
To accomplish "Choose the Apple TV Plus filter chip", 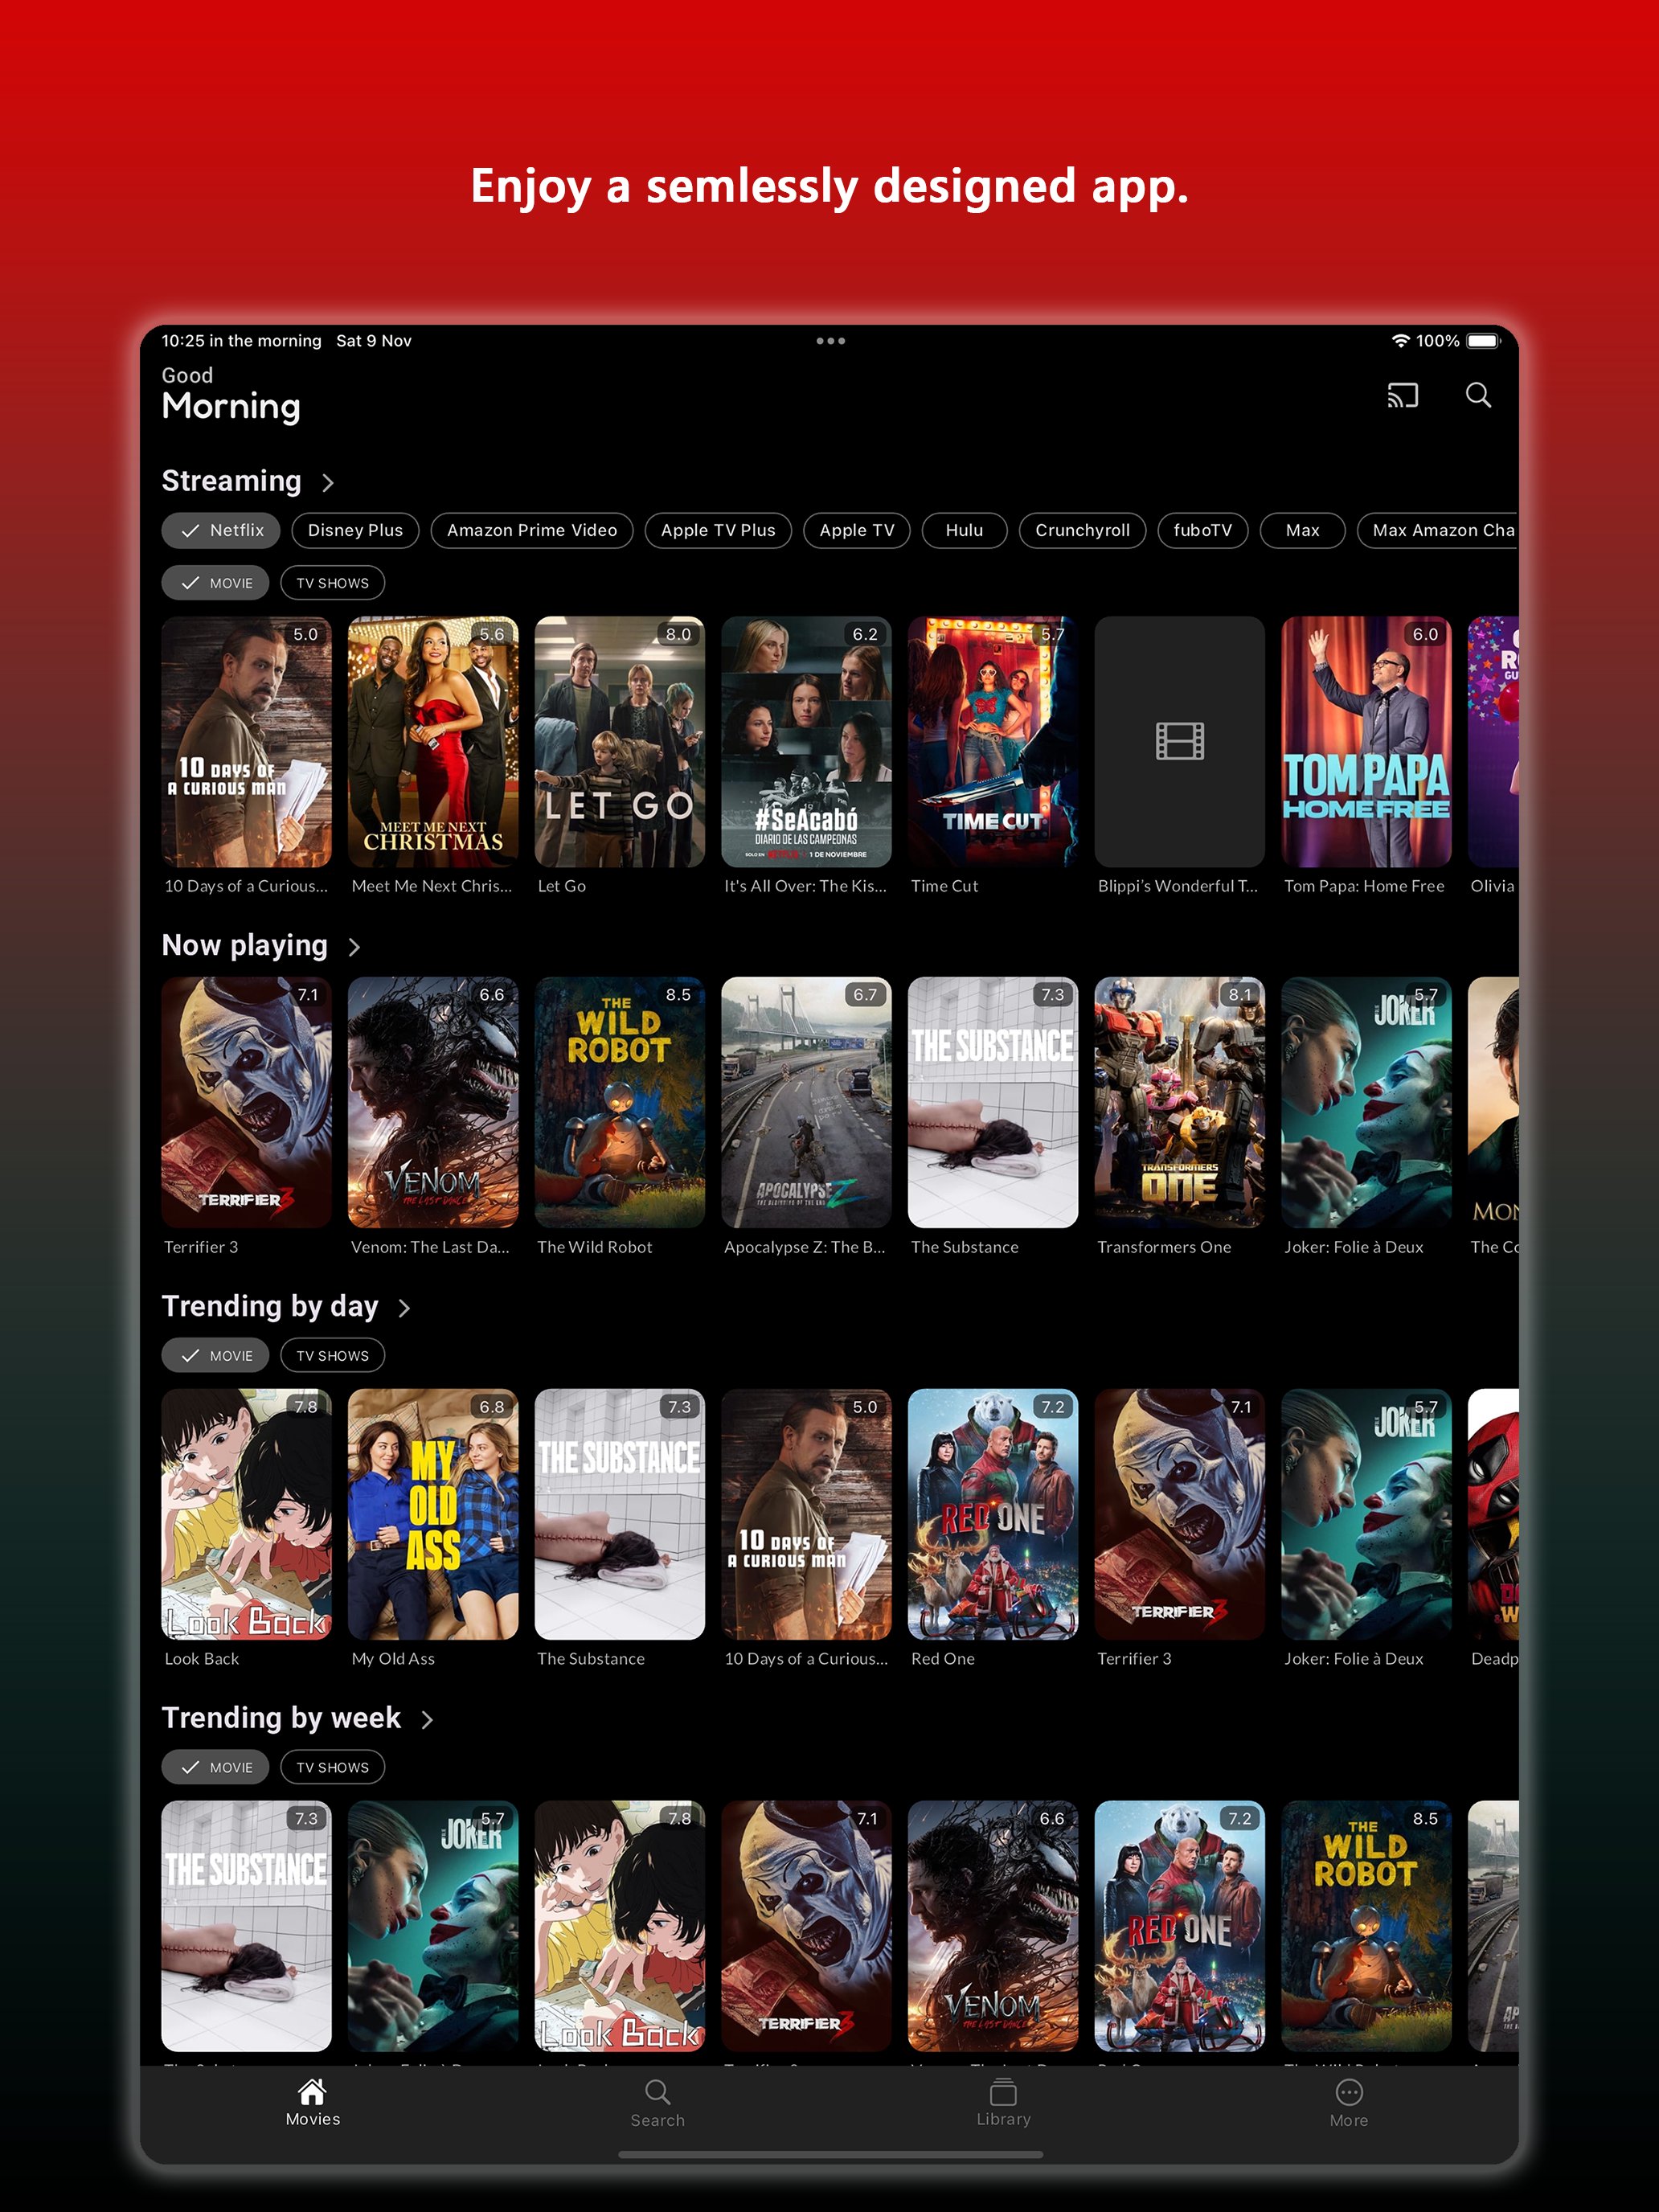I will click(718, 531).
